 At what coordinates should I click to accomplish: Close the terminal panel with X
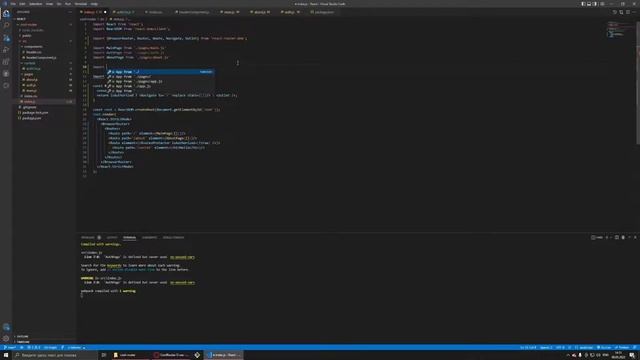635,237
